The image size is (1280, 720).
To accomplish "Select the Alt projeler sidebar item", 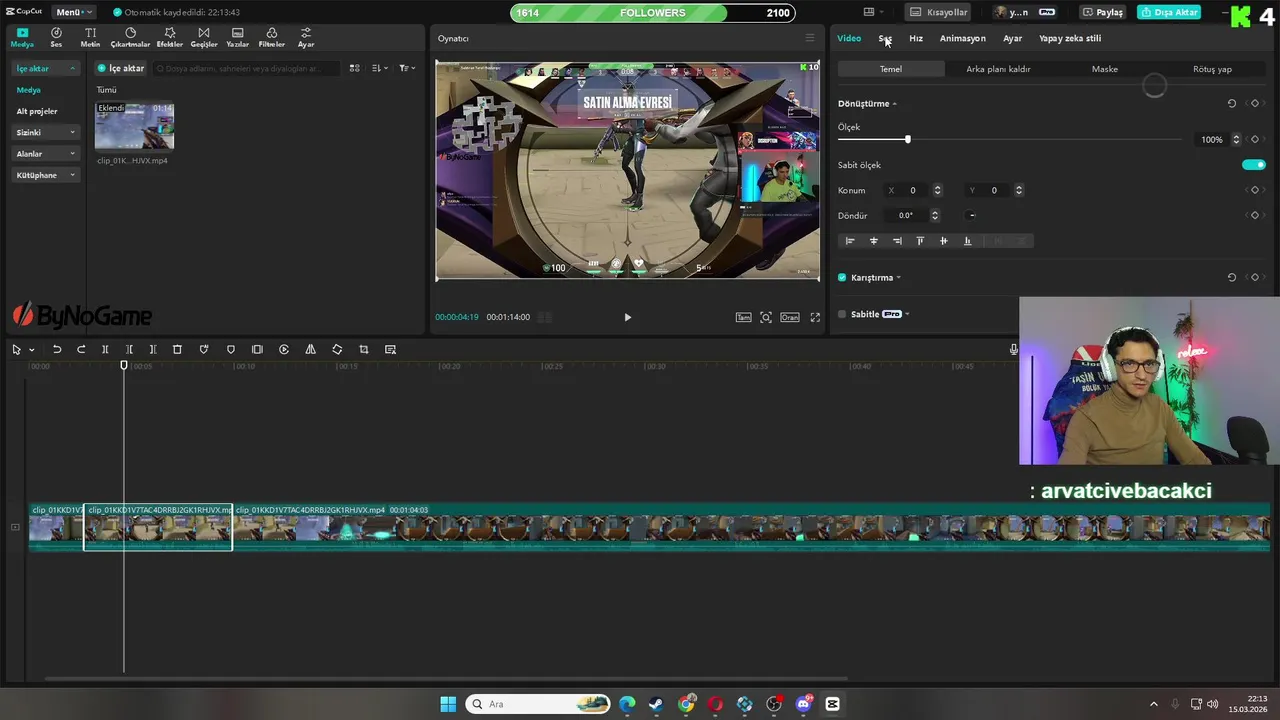I will [37, 111].
